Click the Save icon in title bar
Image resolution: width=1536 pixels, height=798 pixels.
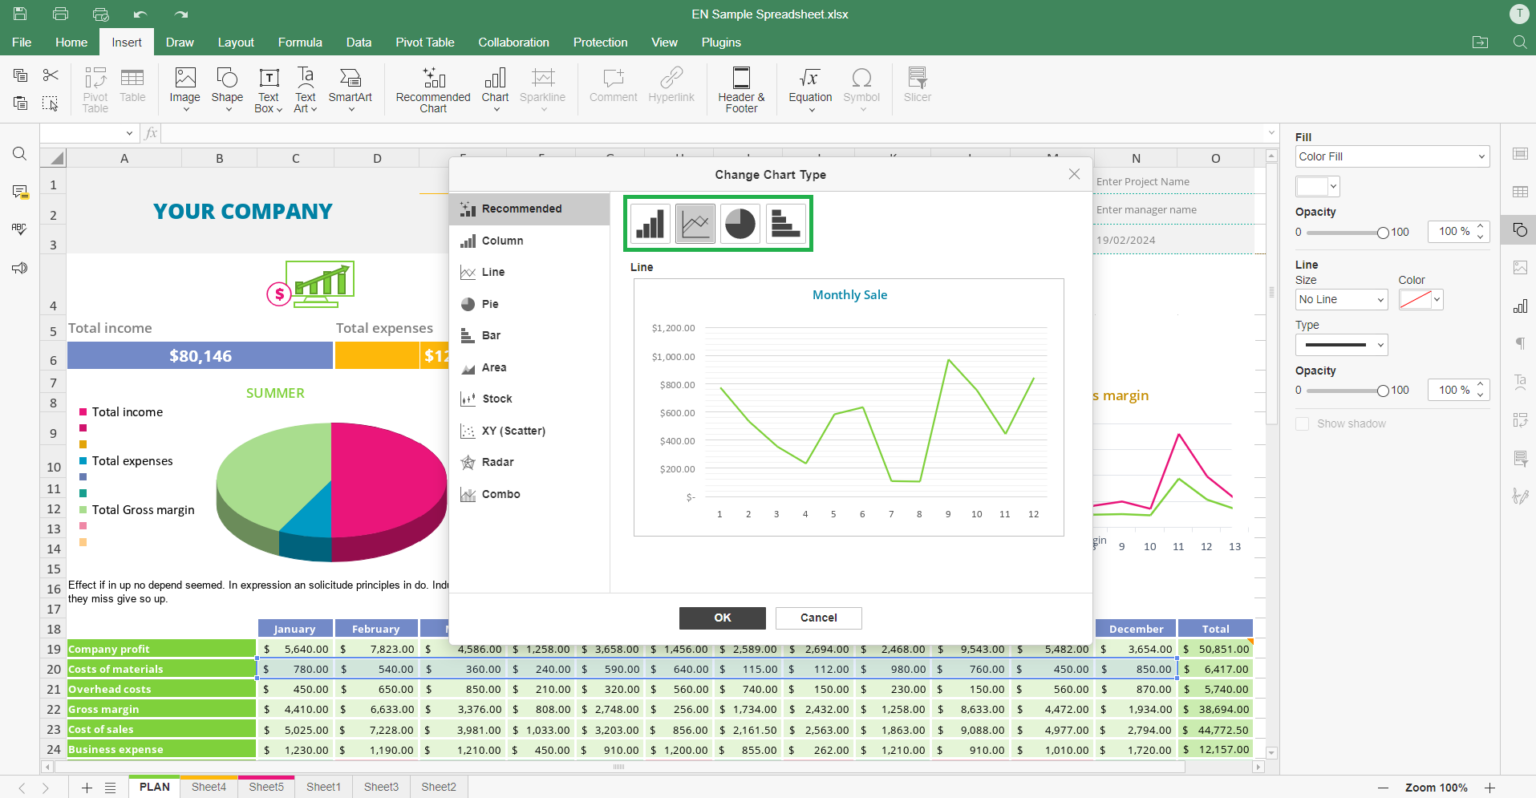pos(19,14)
